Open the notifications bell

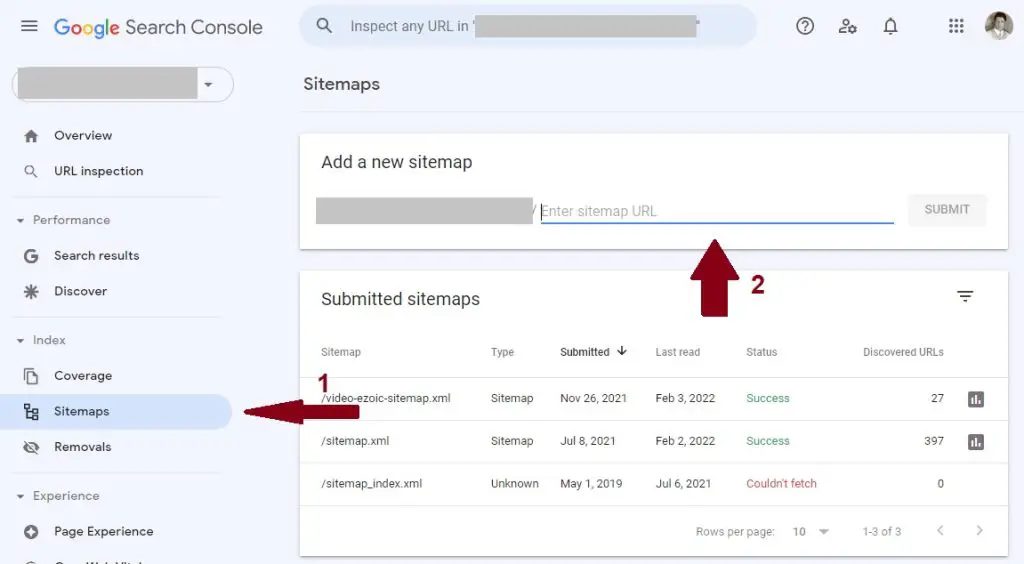click(x=890, y=26)
